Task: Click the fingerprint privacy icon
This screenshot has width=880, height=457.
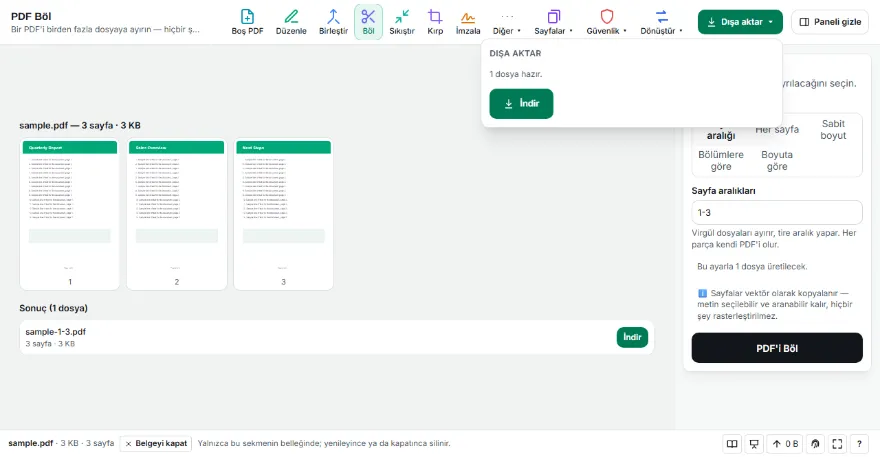Action: coord(815,444)
